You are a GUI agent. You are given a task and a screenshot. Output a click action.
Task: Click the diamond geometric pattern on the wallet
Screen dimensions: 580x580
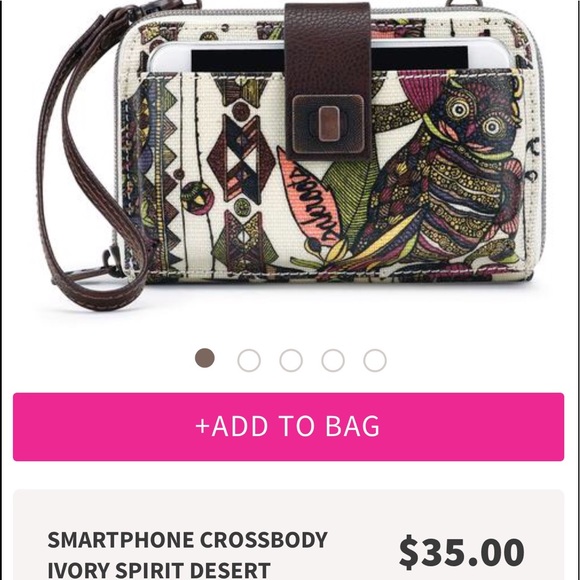click(x=241, y=157)
